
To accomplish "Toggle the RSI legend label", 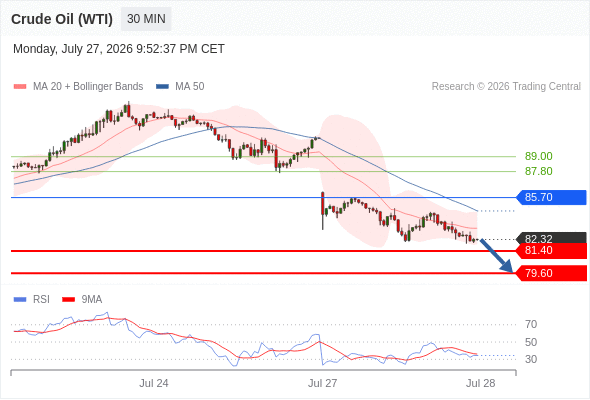I will pyautogui.click(x=41, y=300).
